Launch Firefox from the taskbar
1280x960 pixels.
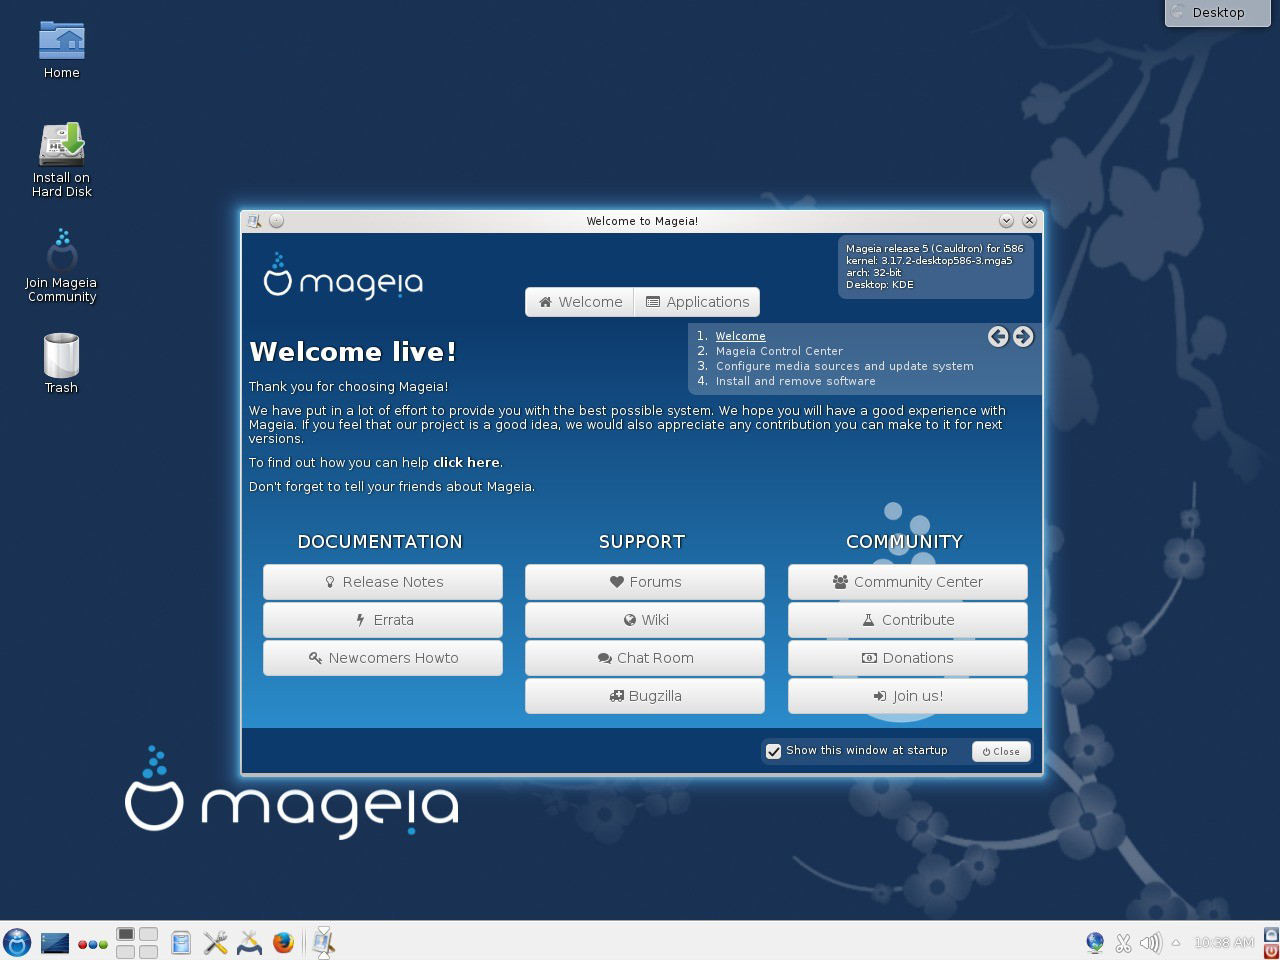pyautogui.click(x=283, y=942)
